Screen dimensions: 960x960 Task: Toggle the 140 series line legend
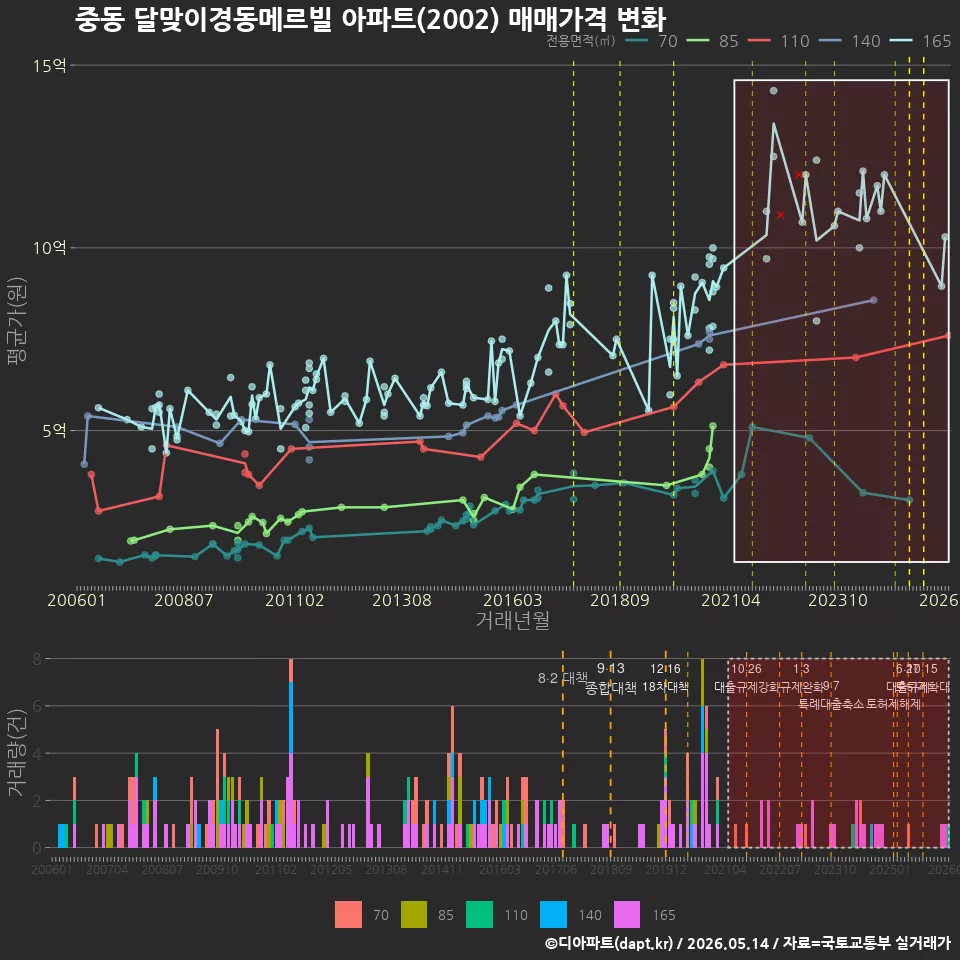pyautogui.click(x=850, y=41)
